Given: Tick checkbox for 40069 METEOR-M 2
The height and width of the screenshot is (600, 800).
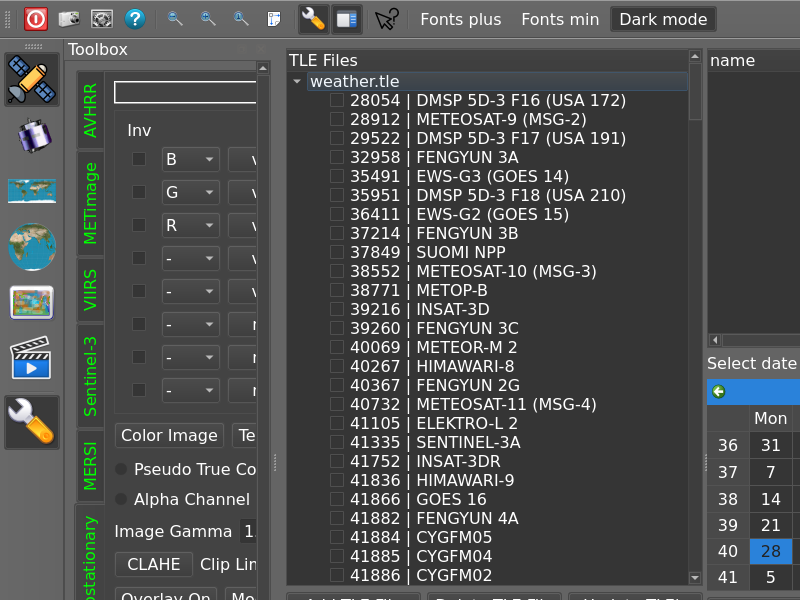Looking at the screenshot, I should click(x=337, y=347).
